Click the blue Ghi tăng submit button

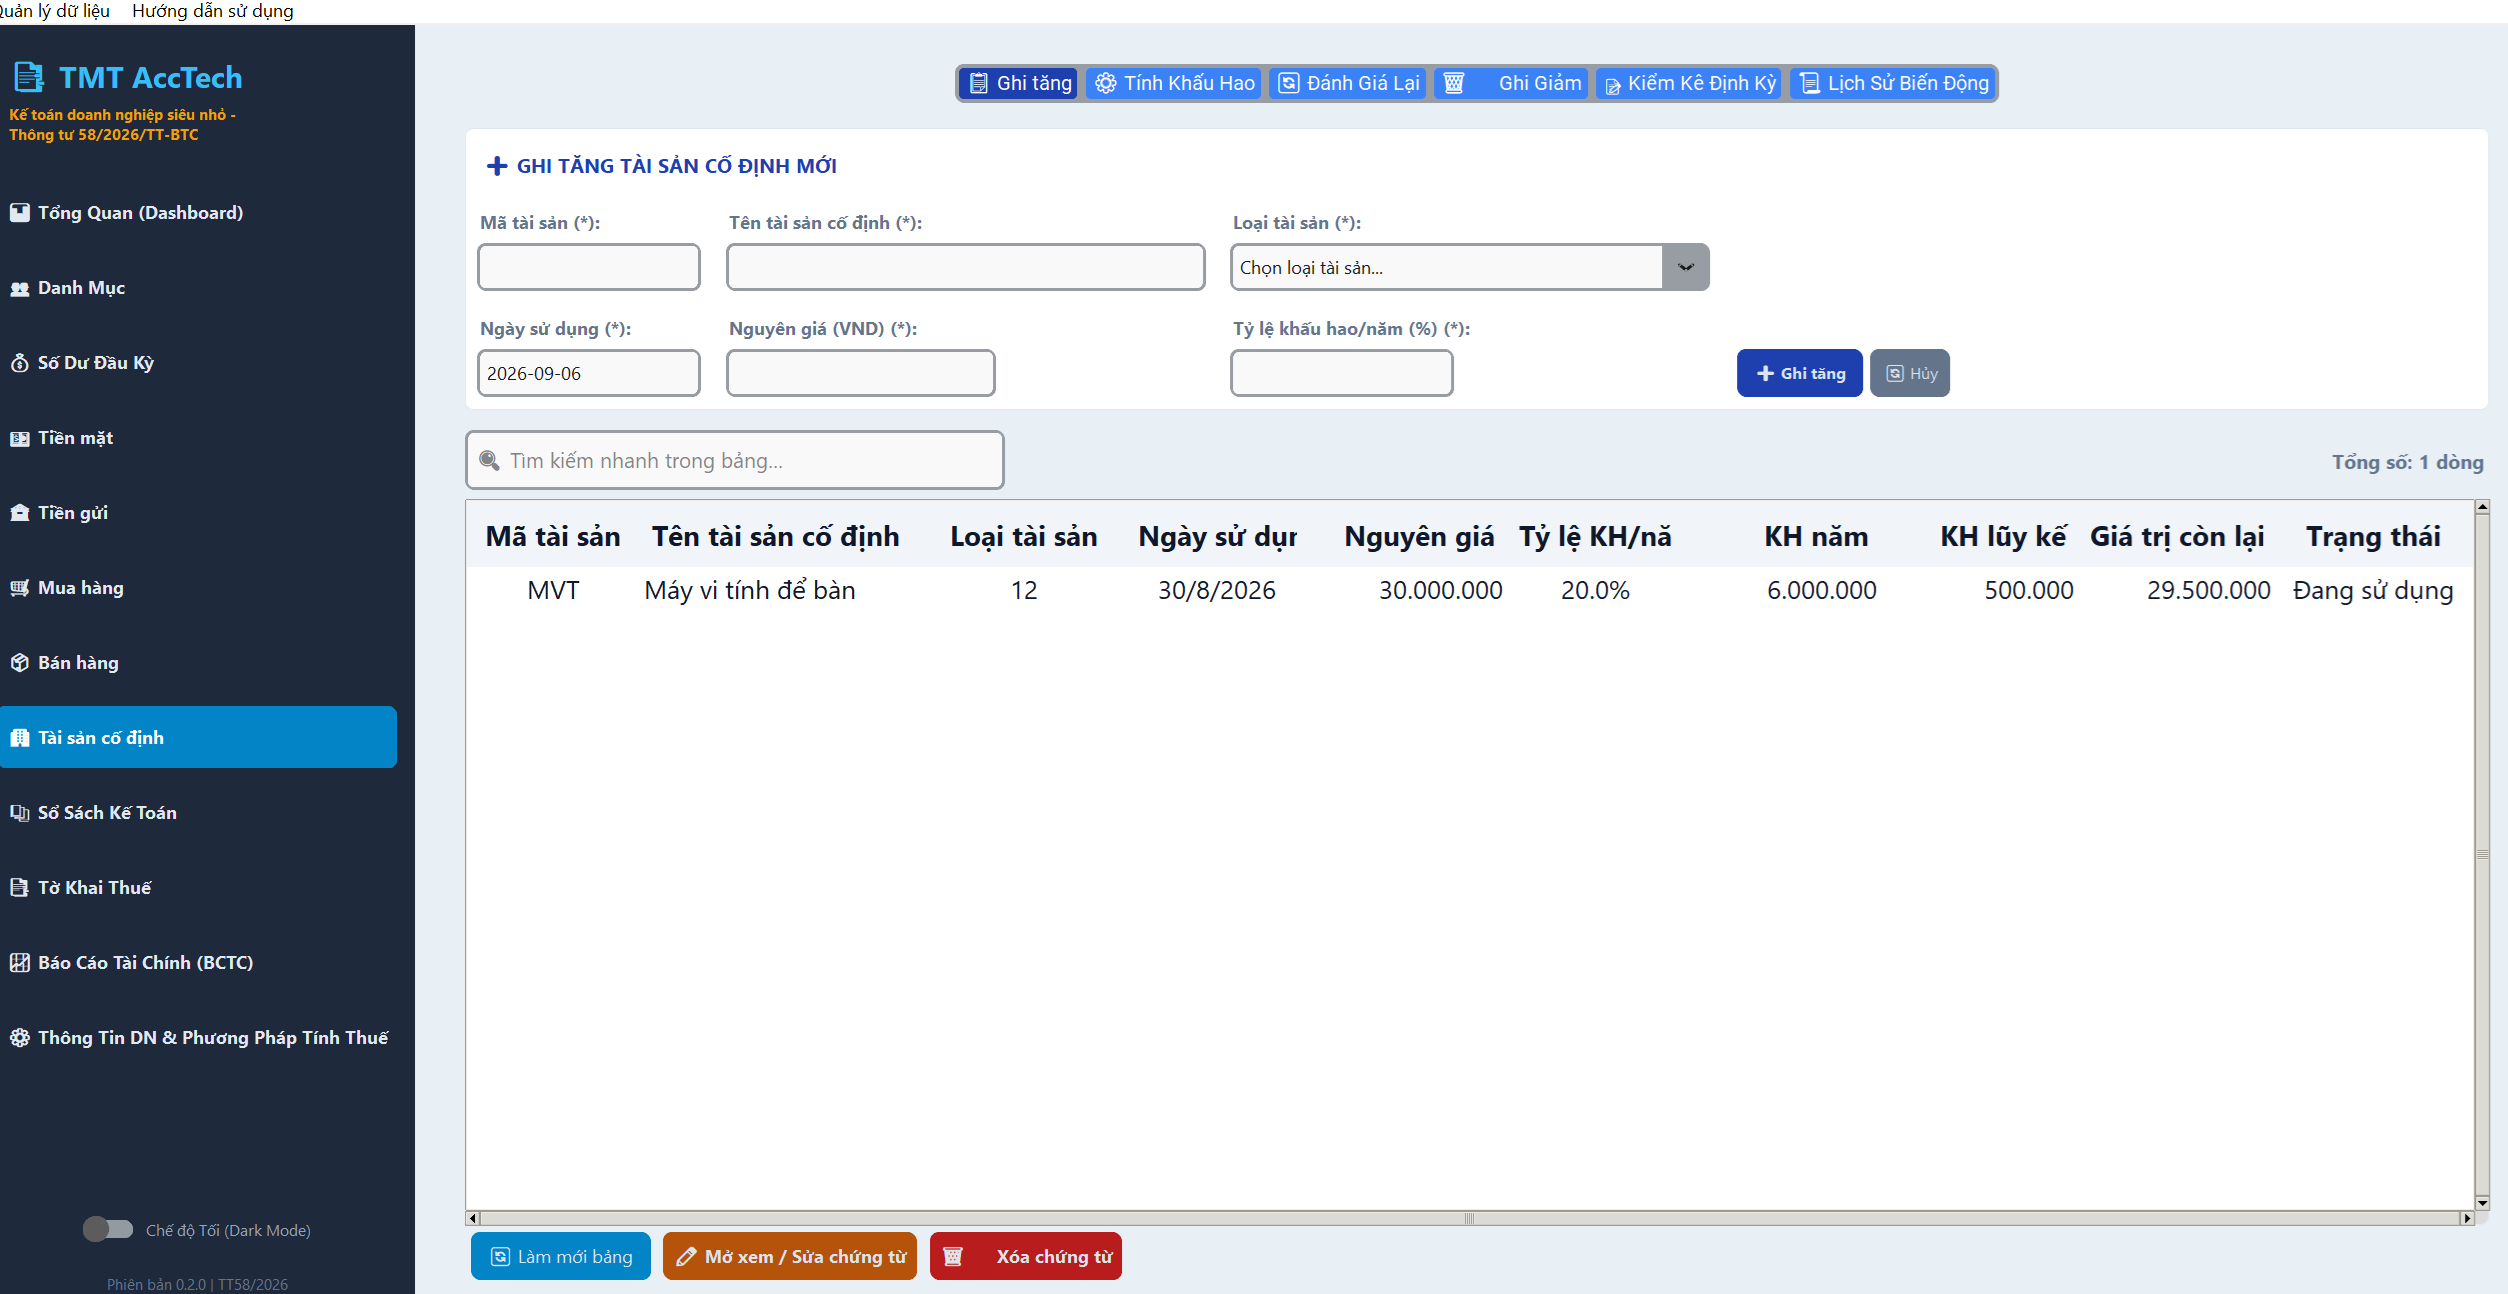coord(1800,373)
